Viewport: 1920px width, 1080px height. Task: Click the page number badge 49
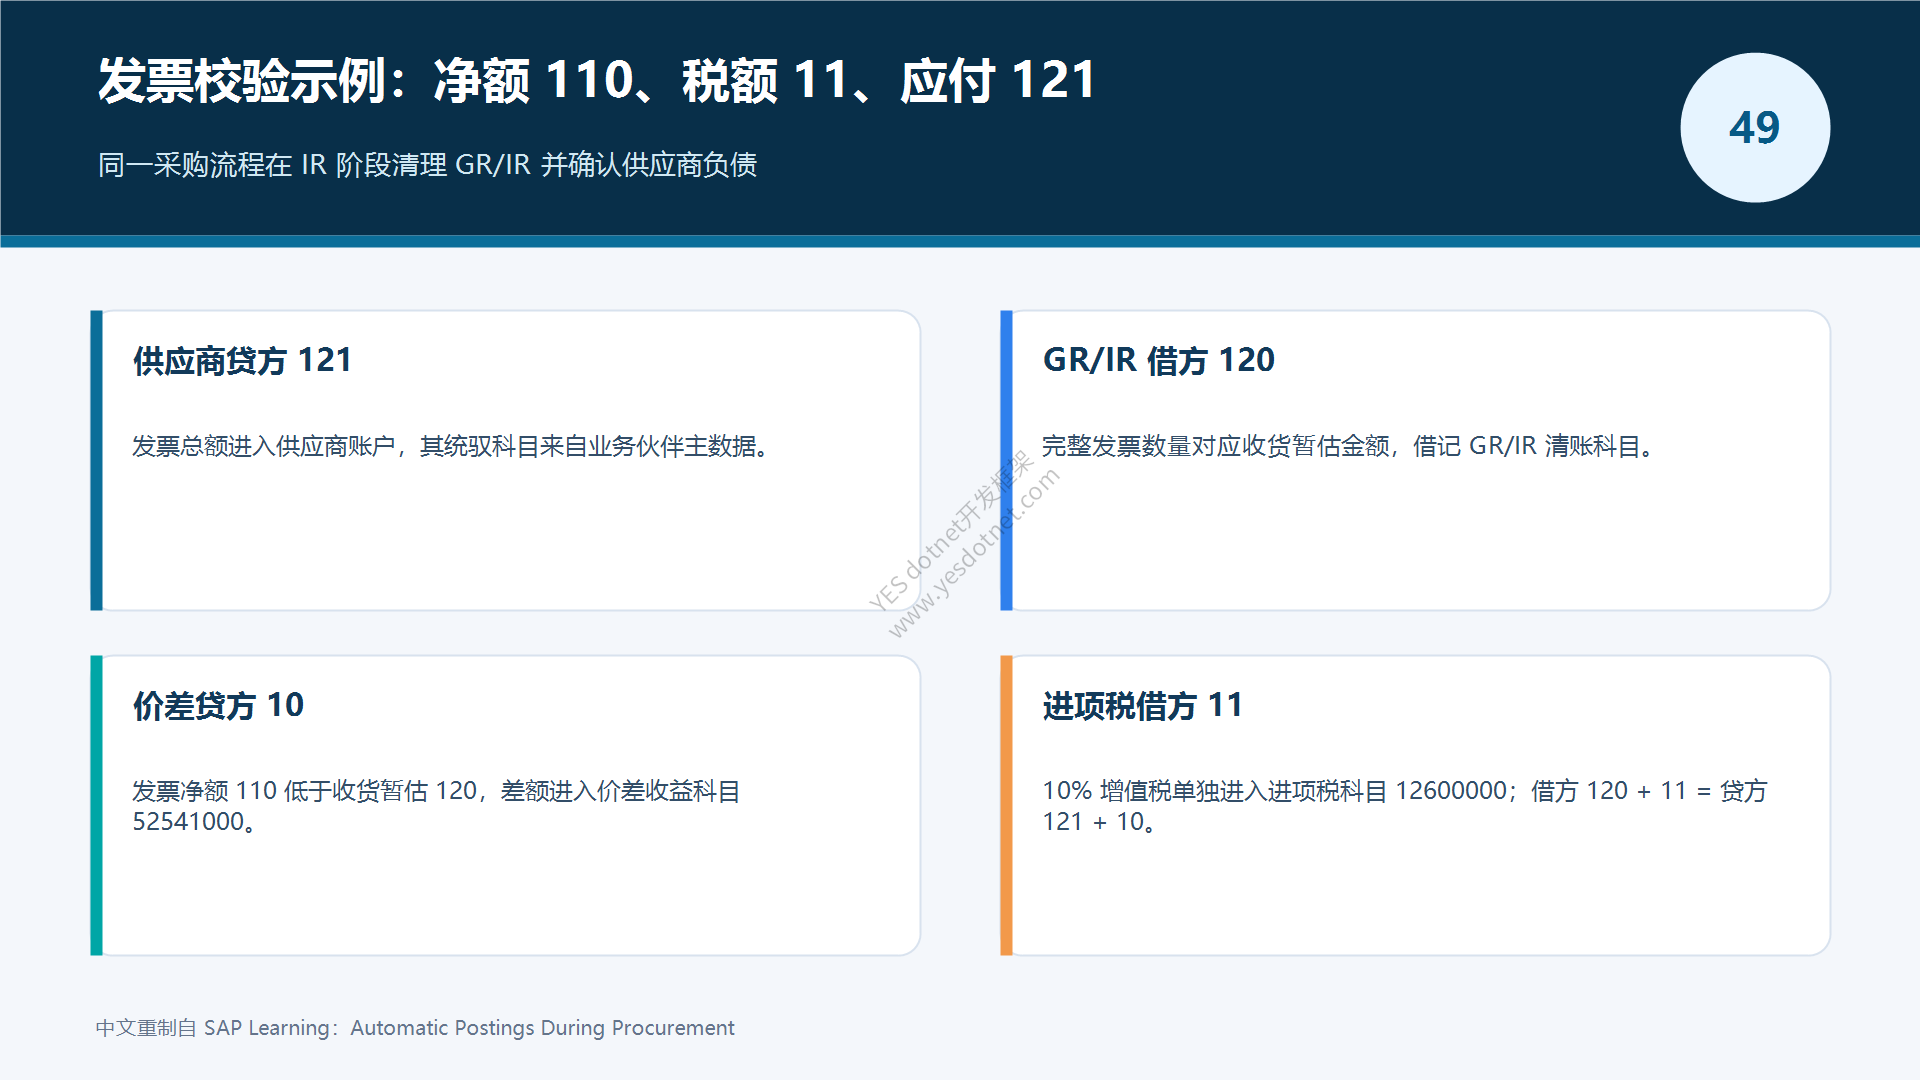(x=1755, y=128)
